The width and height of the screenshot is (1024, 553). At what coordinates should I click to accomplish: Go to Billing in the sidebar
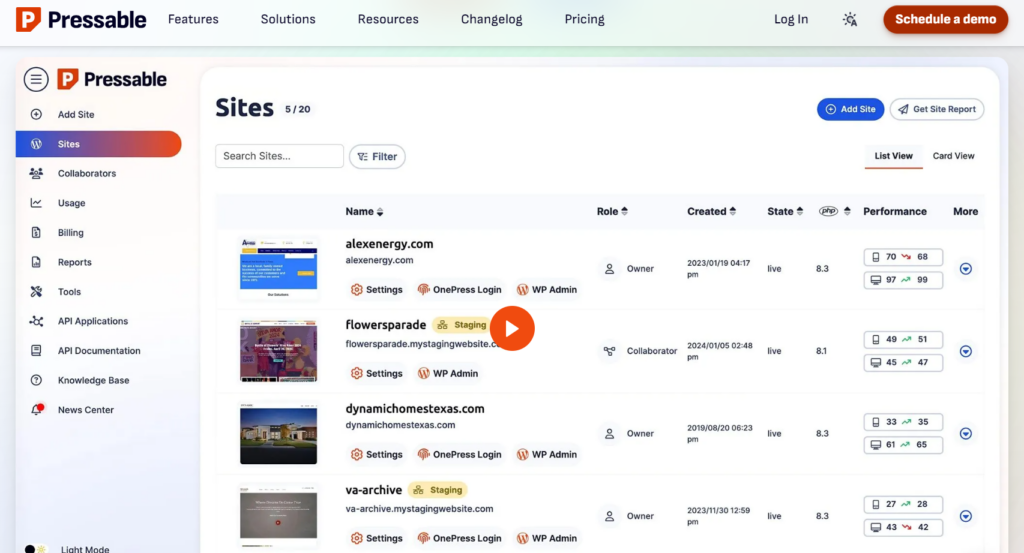pos(71,232)
